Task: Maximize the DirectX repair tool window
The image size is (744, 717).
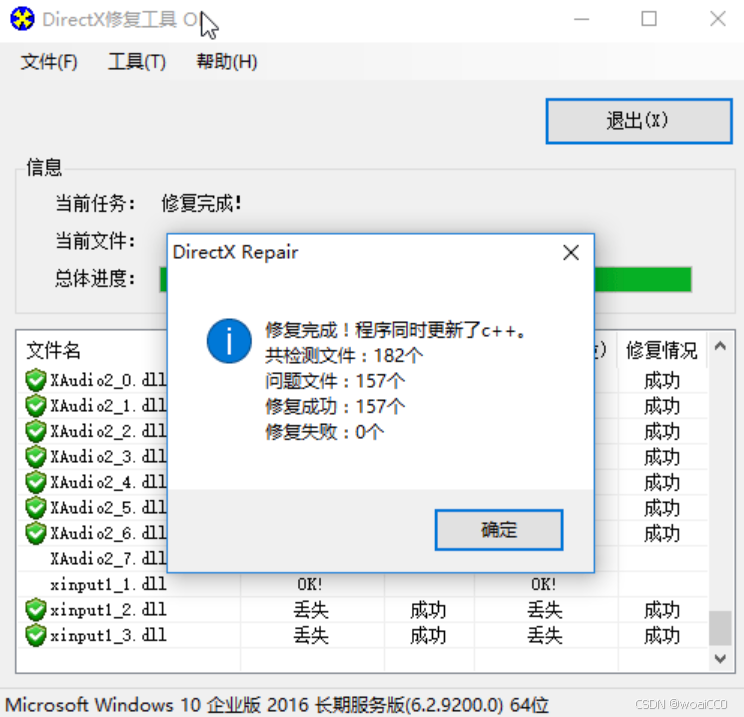Action: tap(649, 19)
